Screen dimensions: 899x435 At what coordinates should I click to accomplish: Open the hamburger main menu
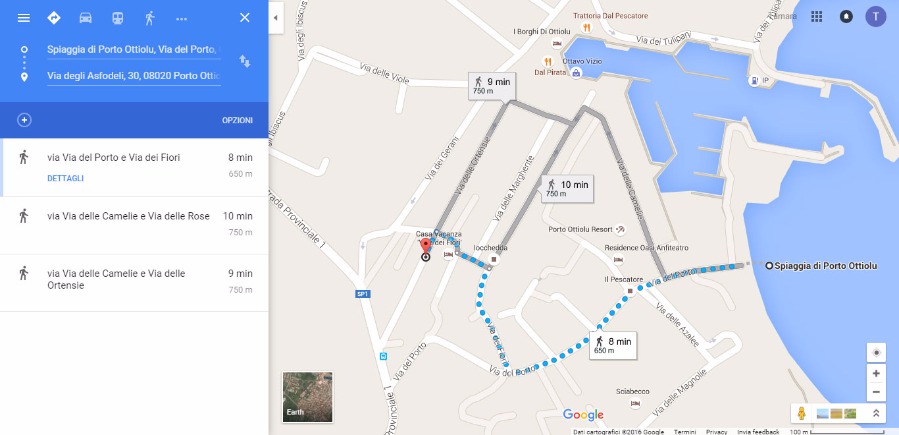point(24,18)
